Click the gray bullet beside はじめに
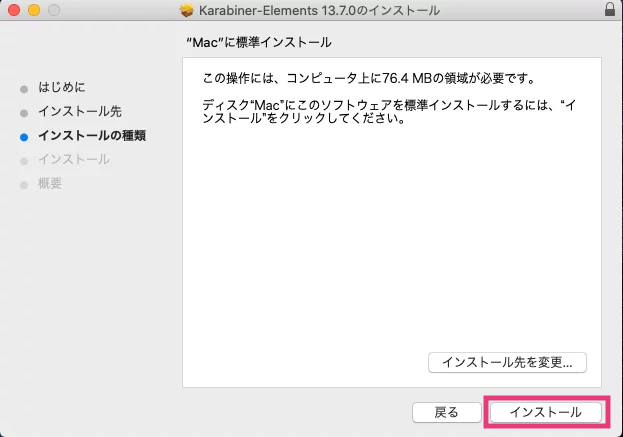This screenshot has width=623, height=437. pyautogui.click(x=24, y=89)
